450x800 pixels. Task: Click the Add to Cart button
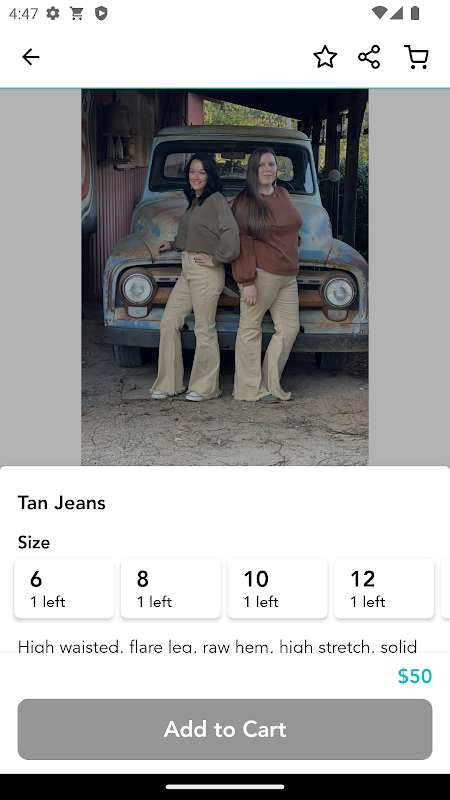(x=225, y=729)
